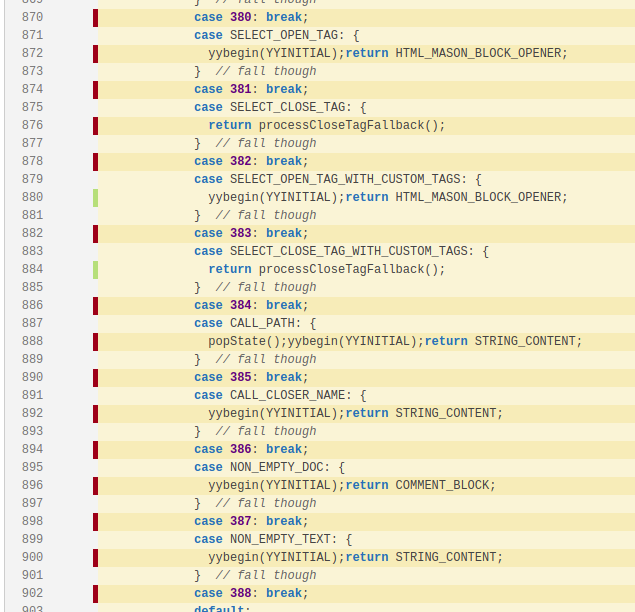Click 'case SELECT_CLOSE_TAG: {' code line
The width and height of the screenshot is (635, 612).
click(280, 107)
